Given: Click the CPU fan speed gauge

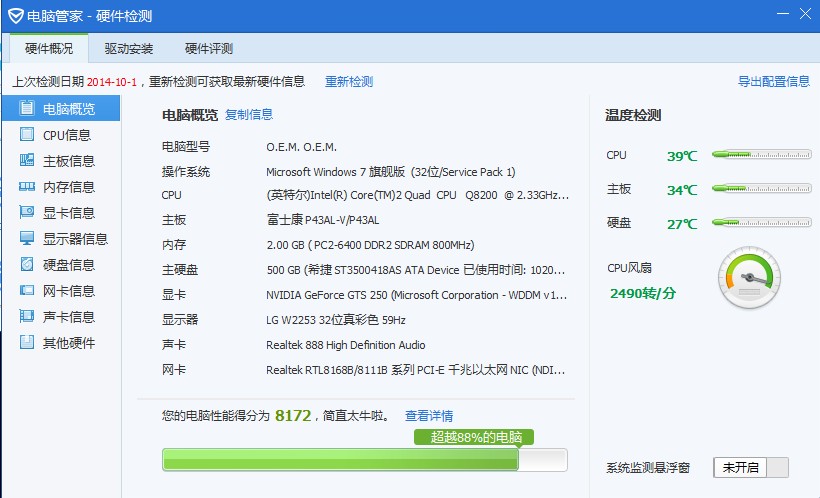Looking at the screenshot, I should (x=749, y=278).
